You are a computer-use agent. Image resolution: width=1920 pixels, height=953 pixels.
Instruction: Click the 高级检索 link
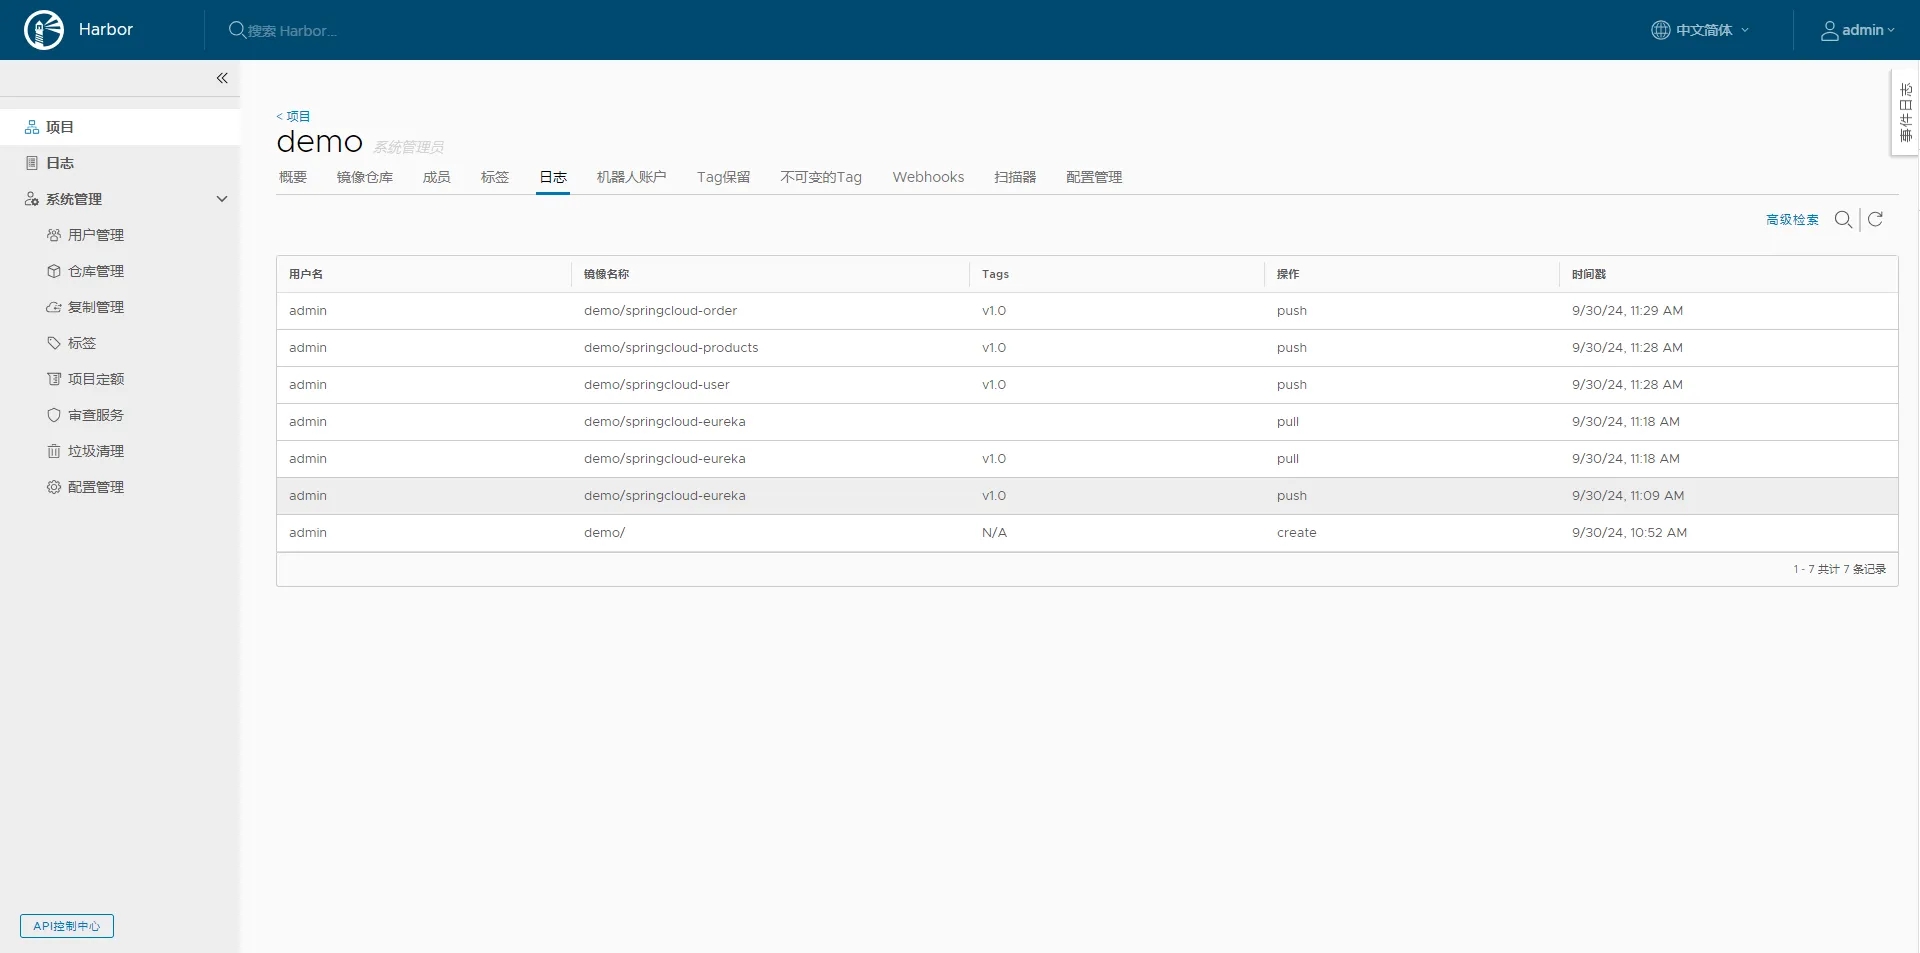[x=1792, y=220]
